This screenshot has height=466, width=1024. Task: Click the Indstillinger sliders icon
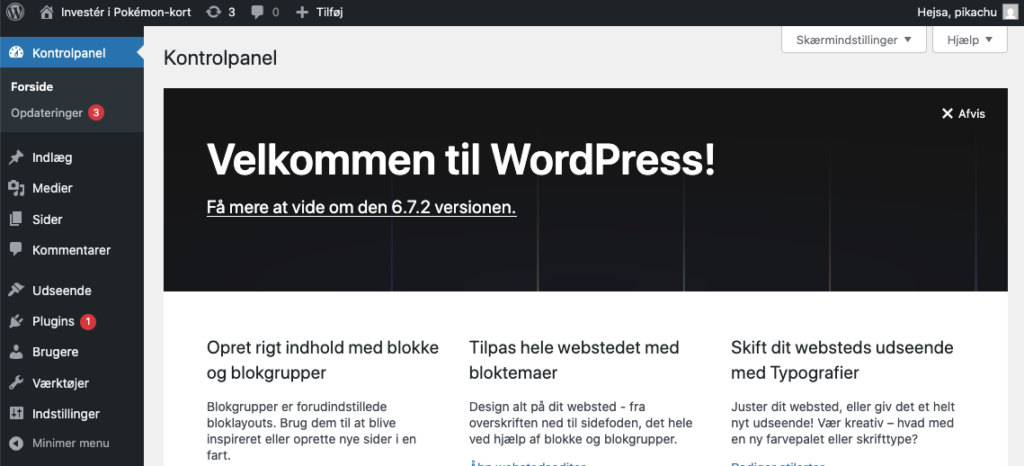pyautogui.click(x=16, y=414)
